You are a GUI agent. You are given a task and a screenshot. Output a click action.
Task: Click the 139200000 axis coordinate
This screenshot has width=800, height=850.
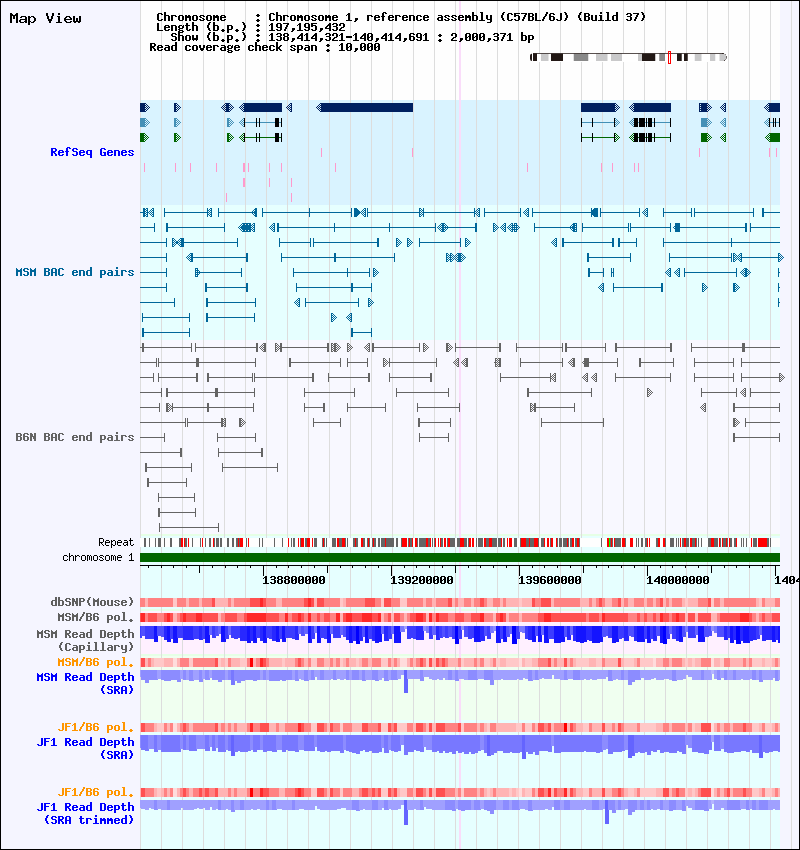(x=422, y=580)
